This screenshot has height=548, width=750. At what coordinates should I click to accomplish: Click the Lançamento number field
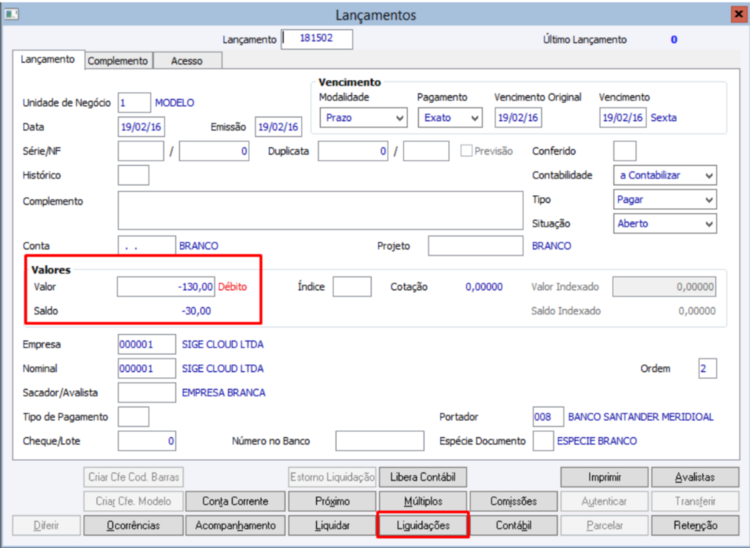317,39
